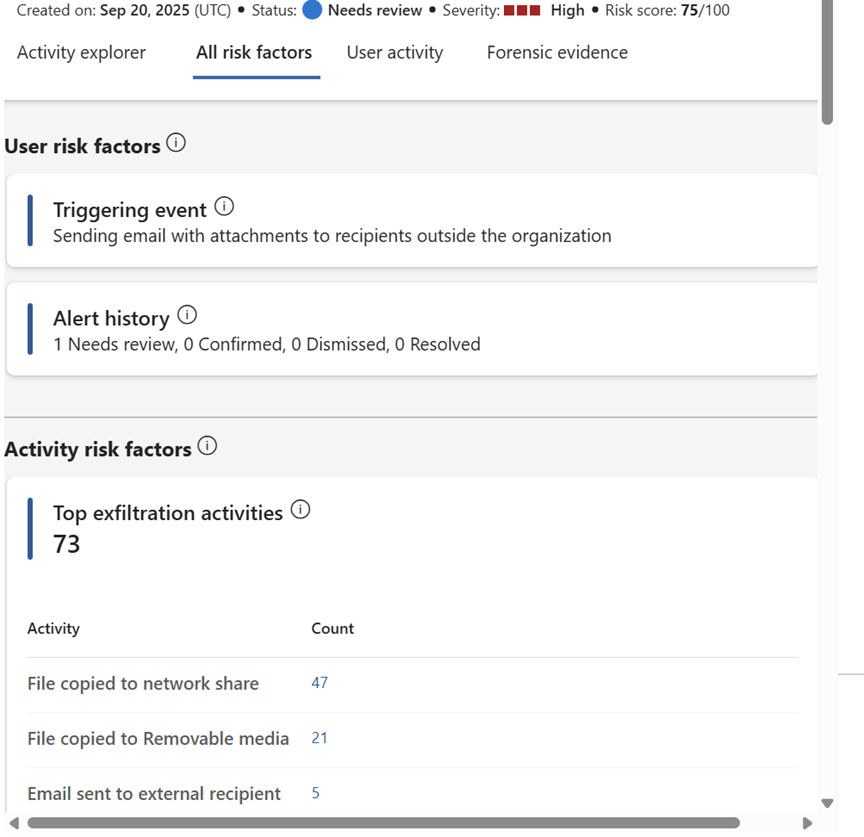Screen dimensions: 864x837
Task: Click info icon by Top exfiltration activities
Action: (300, 510)
